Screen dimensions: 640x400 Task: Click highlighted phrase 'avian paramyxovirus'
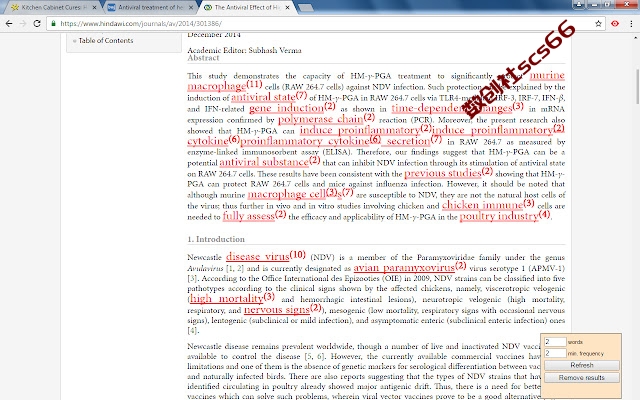point(404,267)
